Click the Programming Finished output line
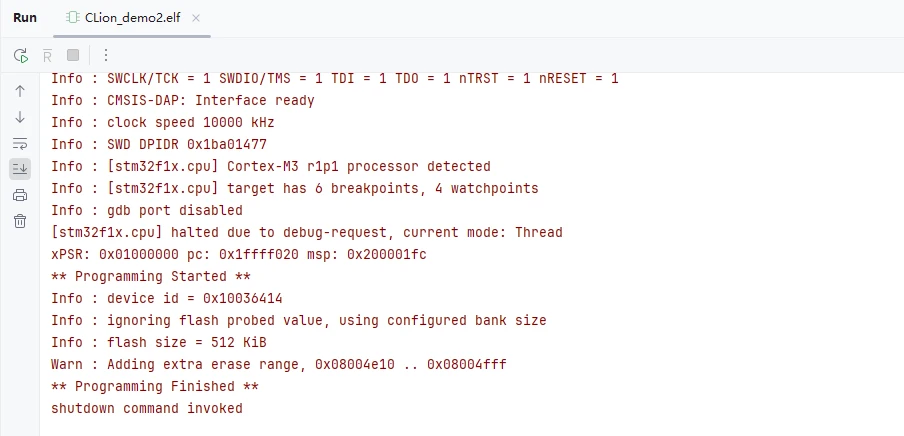Viewport: 904px width, 436px height. pos(155,386)
